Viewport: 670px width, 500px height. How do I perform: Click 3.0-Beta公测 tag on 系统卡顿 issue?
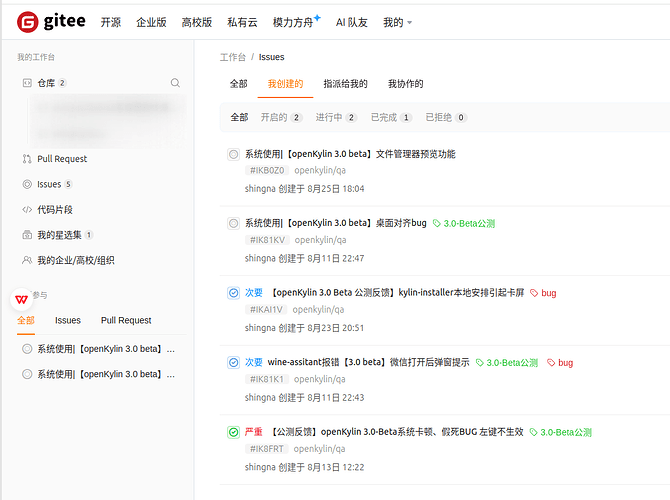pyautogui.click(x=561, y=432)
